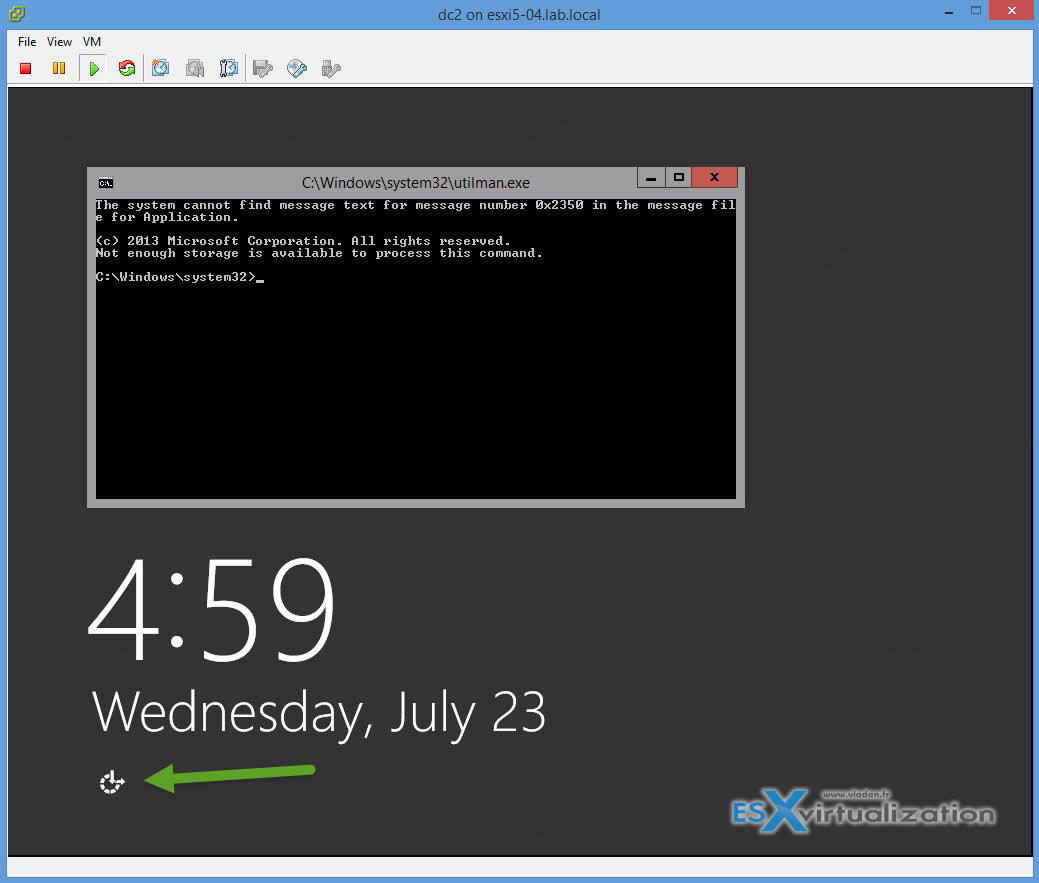Power on the VM with the green play icon

[x=92, y=67]
